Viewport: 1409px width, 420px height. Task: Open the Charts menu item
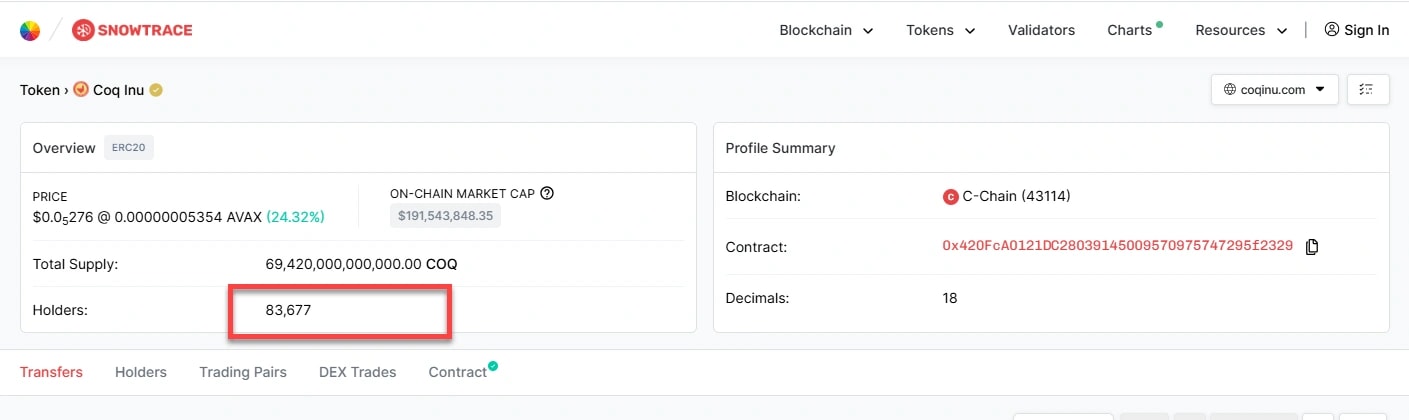1130,30
